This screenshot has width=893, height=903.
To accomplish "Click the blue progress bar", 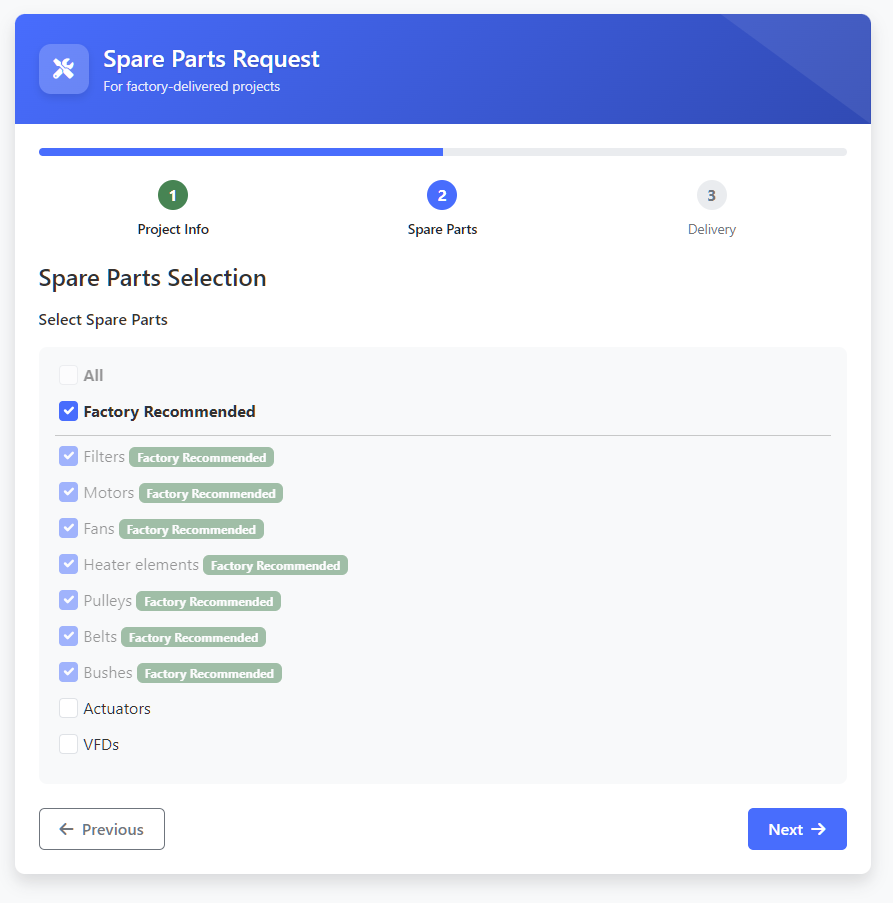I will (241, 152).
